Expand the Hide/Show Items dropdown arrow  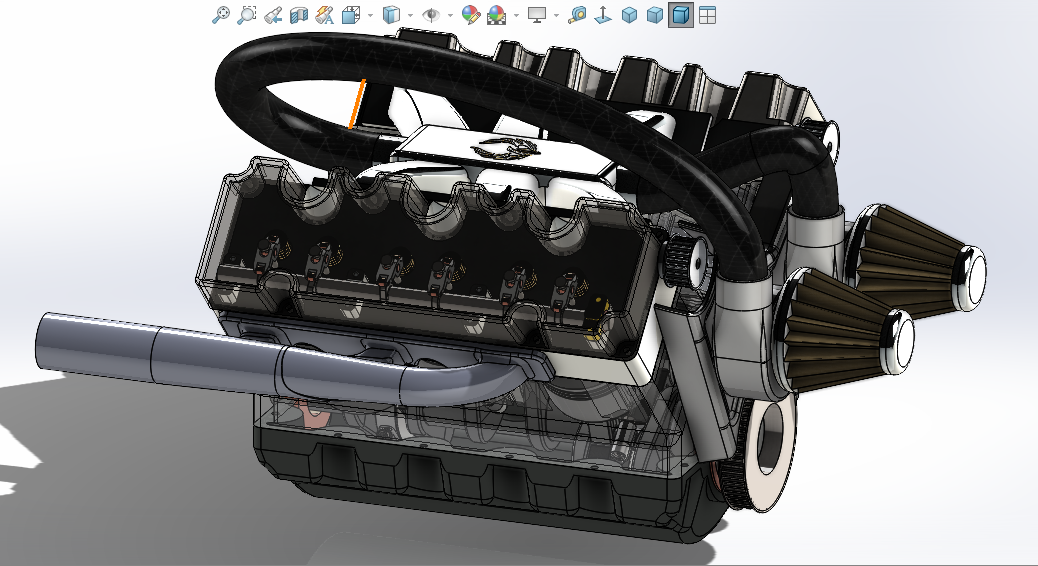click(450, 15)
